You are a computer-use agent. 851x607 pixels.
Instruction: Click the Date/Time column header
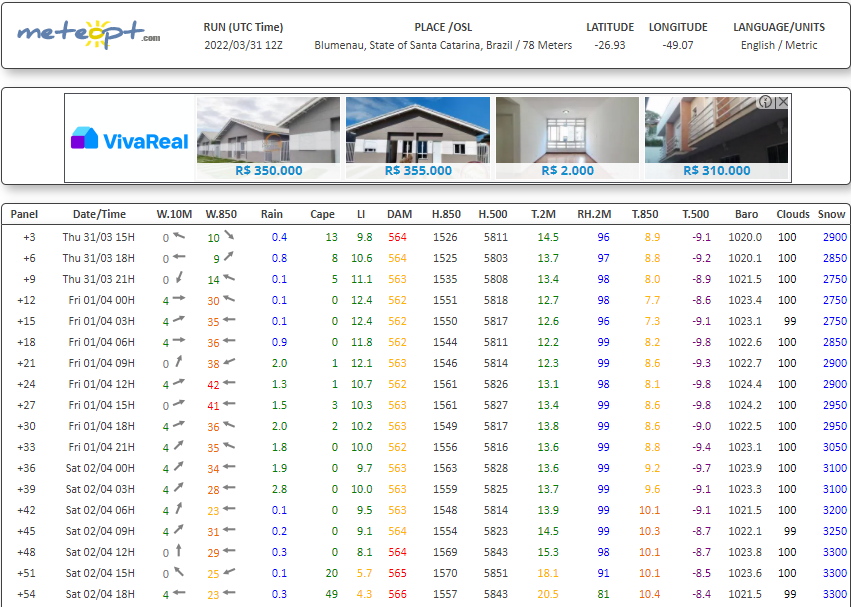coord(99,214)
